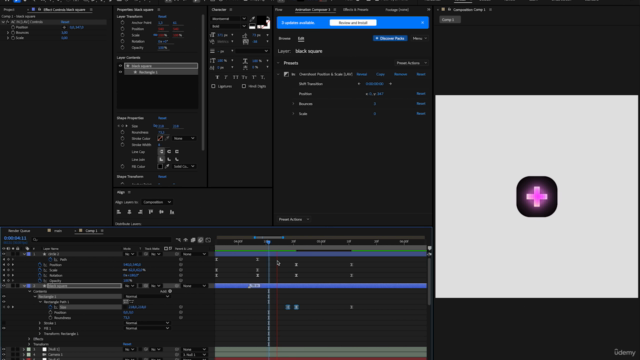
Task: Toggle the Ligatures checkbox
Action: pyautogui.click(x=213, y=86)
